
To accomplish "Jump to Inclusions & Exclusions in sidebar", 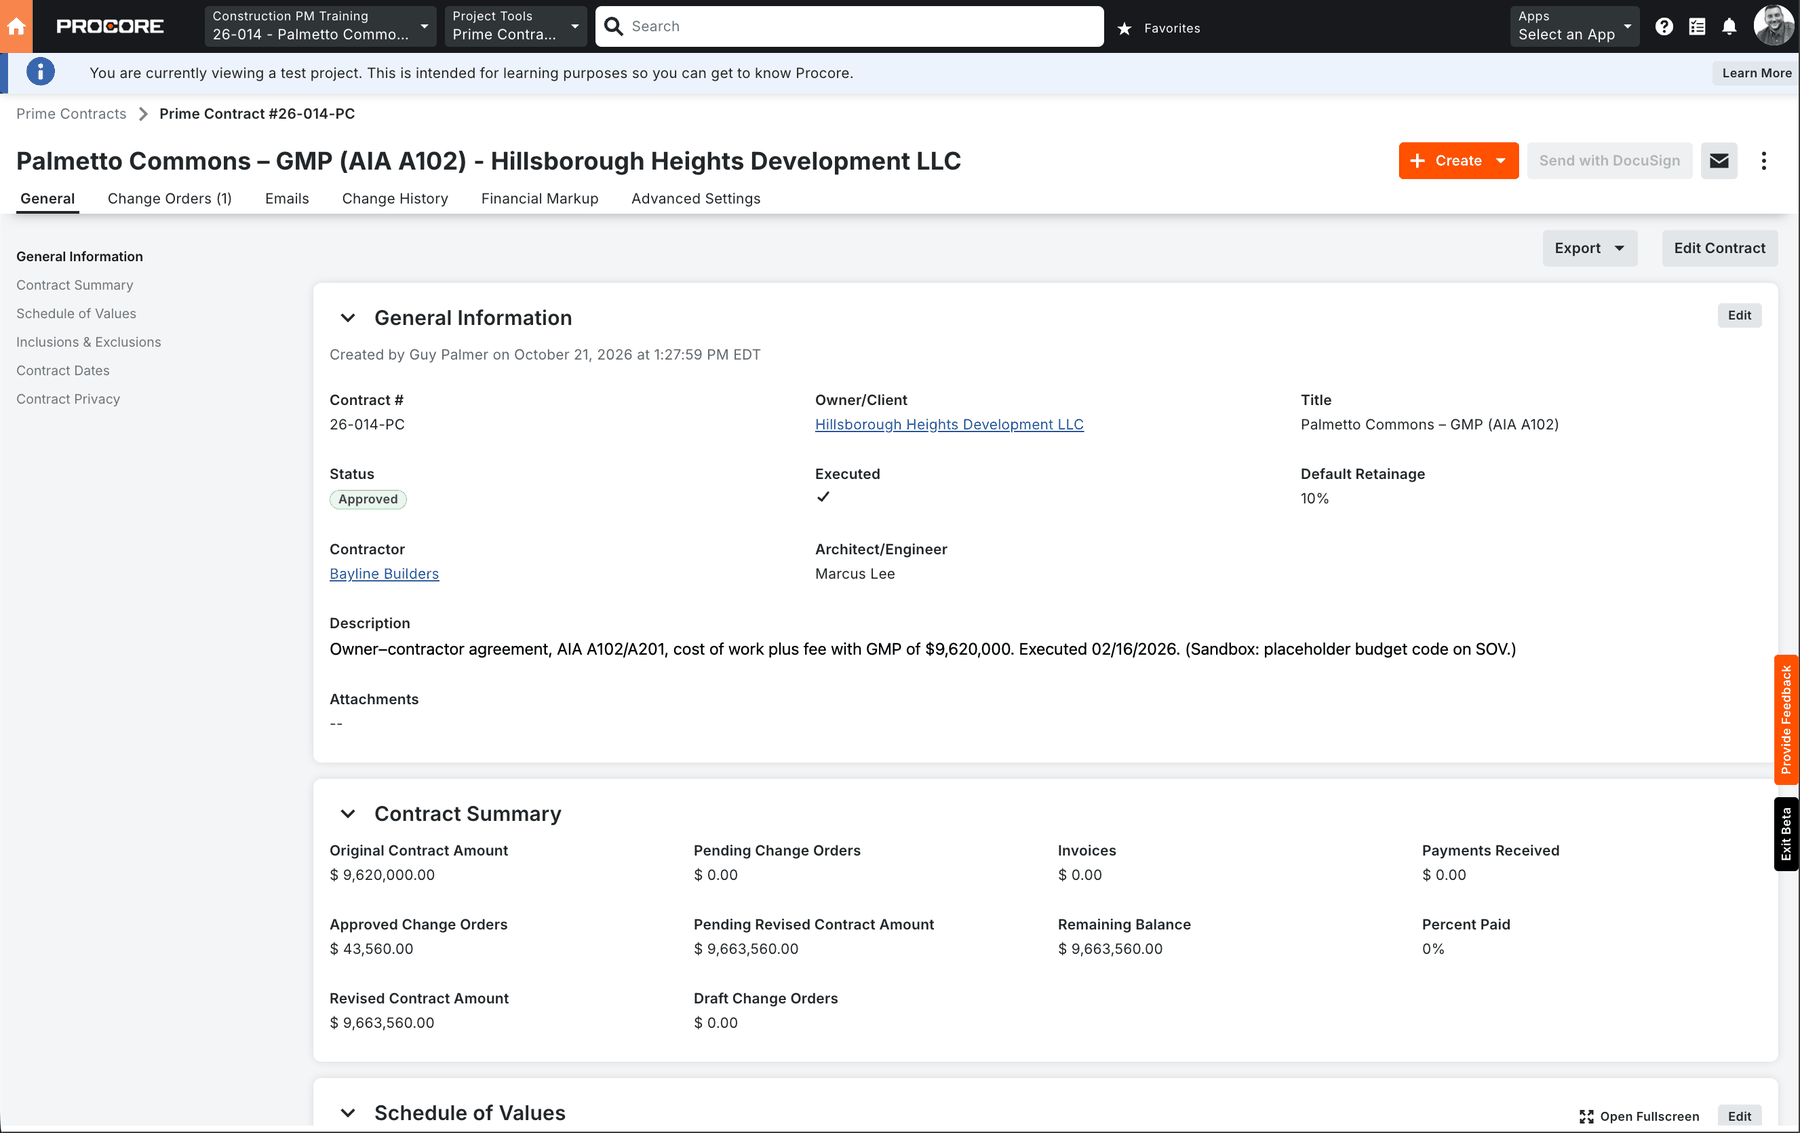I will pyautogui.click(x=89, y=342).
